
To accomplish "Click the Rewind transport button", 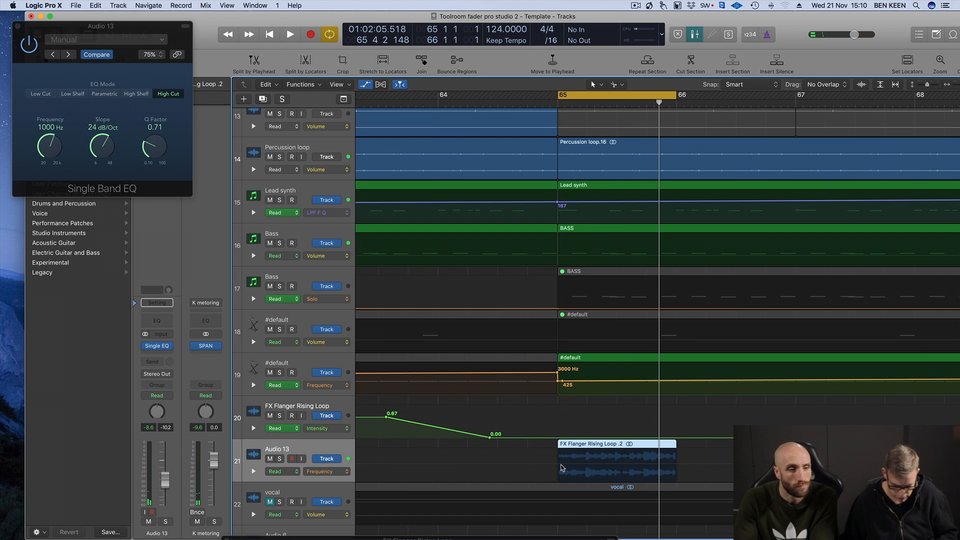I will (x=228, y=34).
